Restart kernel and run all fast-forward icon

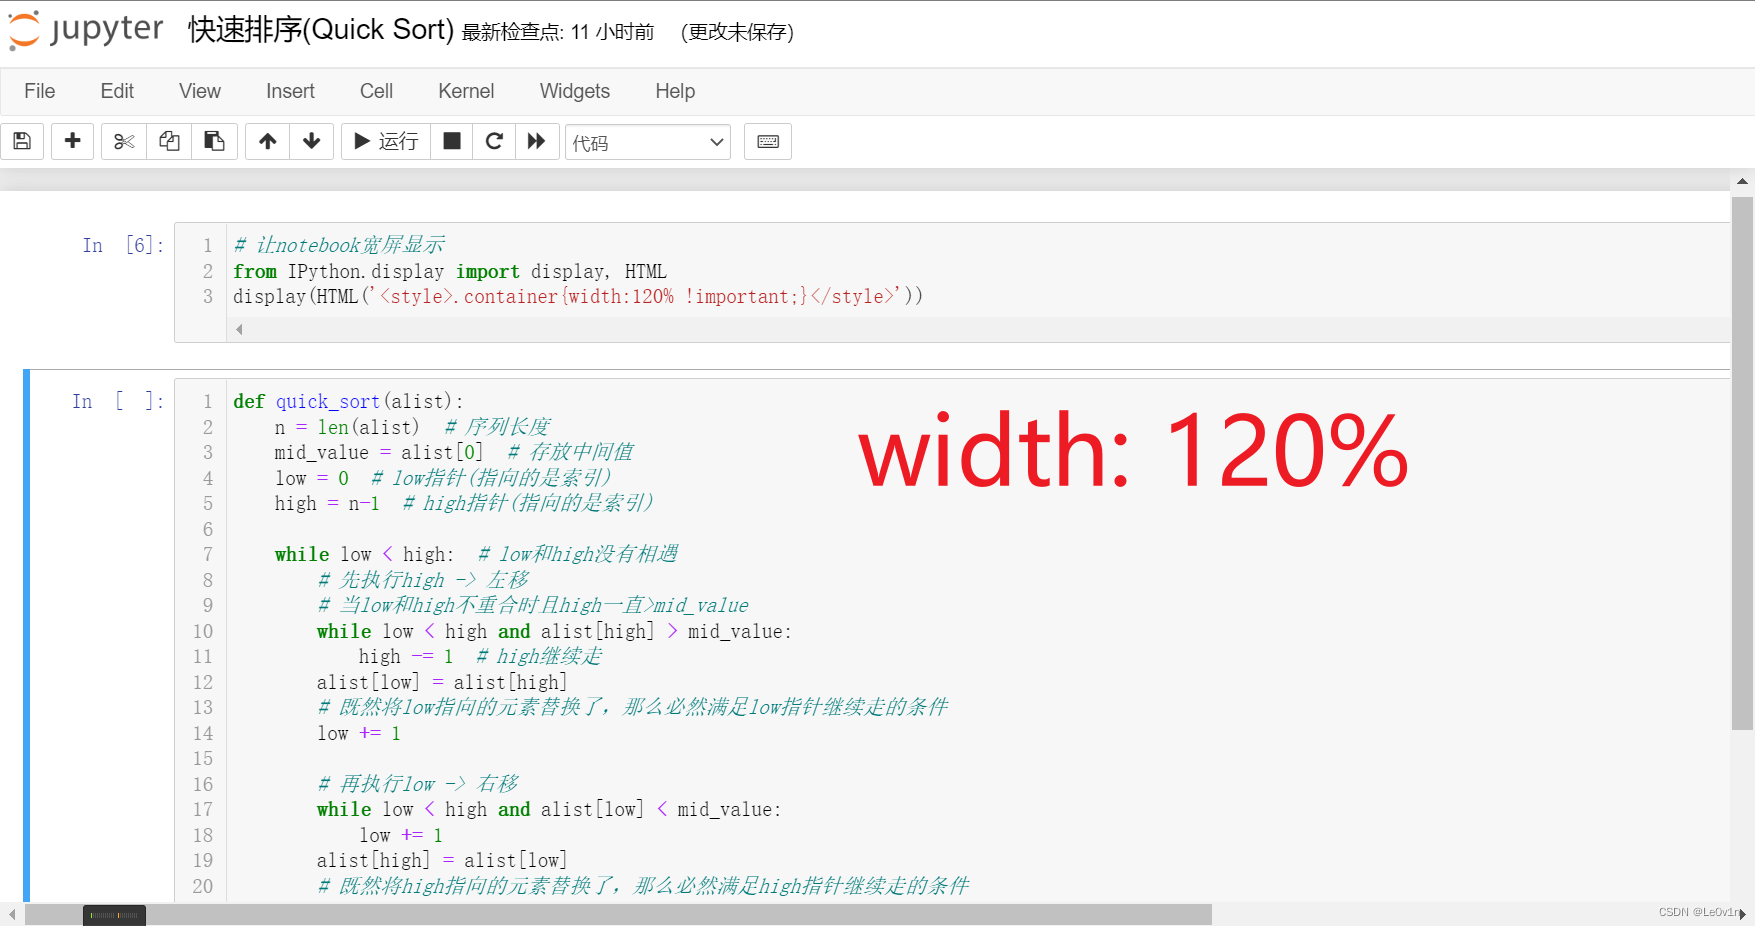[537, 141]
